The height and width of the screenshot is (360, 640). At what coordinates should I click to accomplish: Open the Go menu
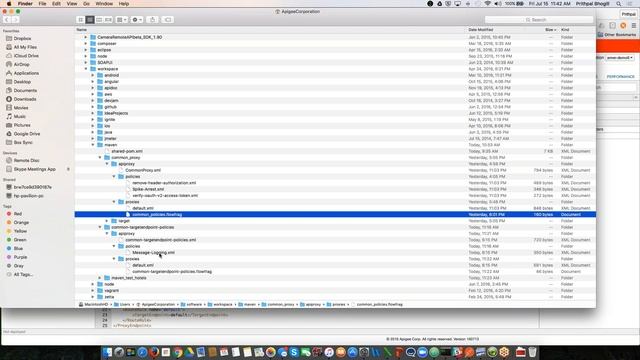(86, 4)
